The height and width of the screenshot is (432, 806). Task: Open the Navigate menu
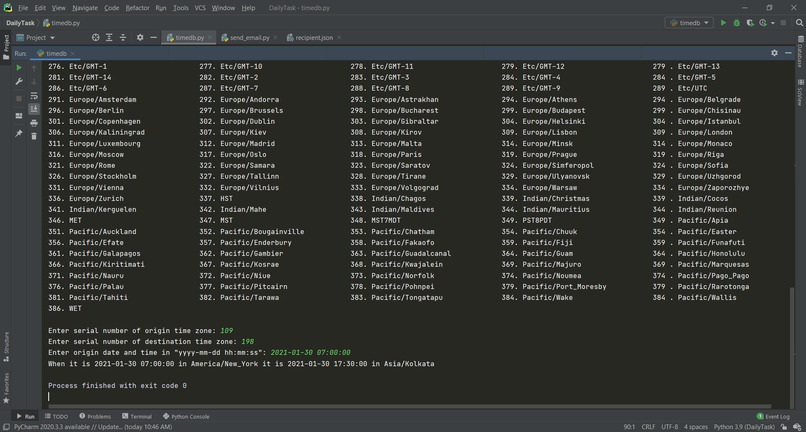pyautogui.click(x=85, y=8)
